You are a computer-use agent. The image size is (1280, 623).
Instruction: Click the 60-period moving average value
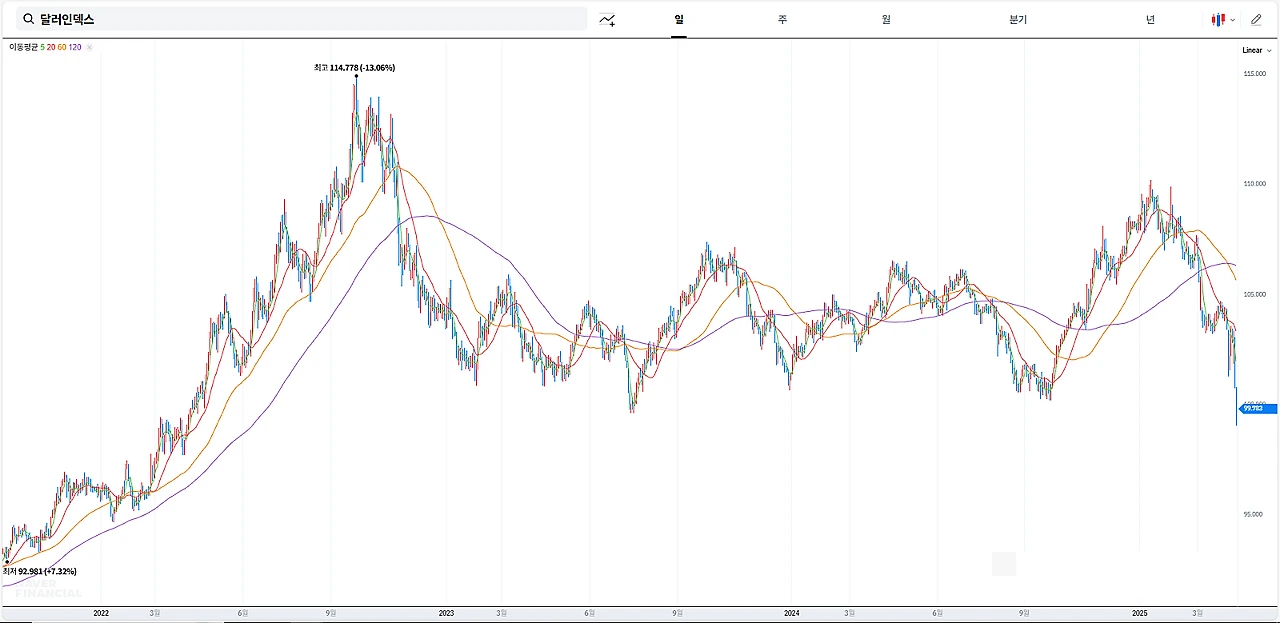pyautogui.click(x=62, y=47)
